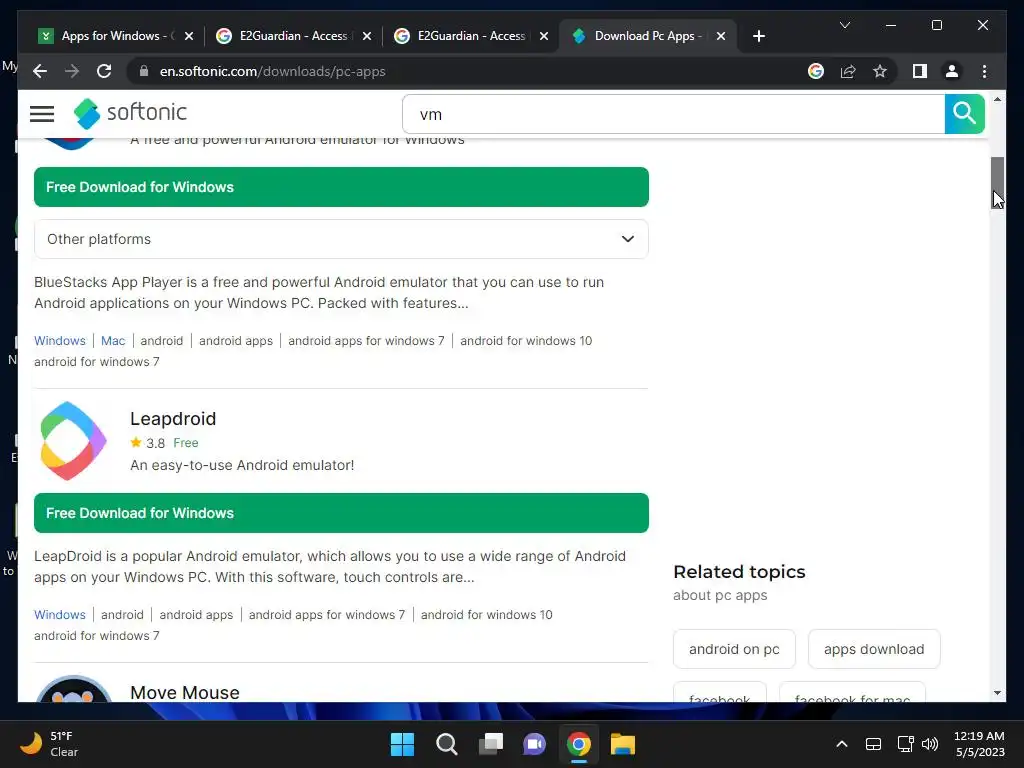Click android for windows 10 tag under BlueStacks

pyautogui.click(x=526, y=341)
